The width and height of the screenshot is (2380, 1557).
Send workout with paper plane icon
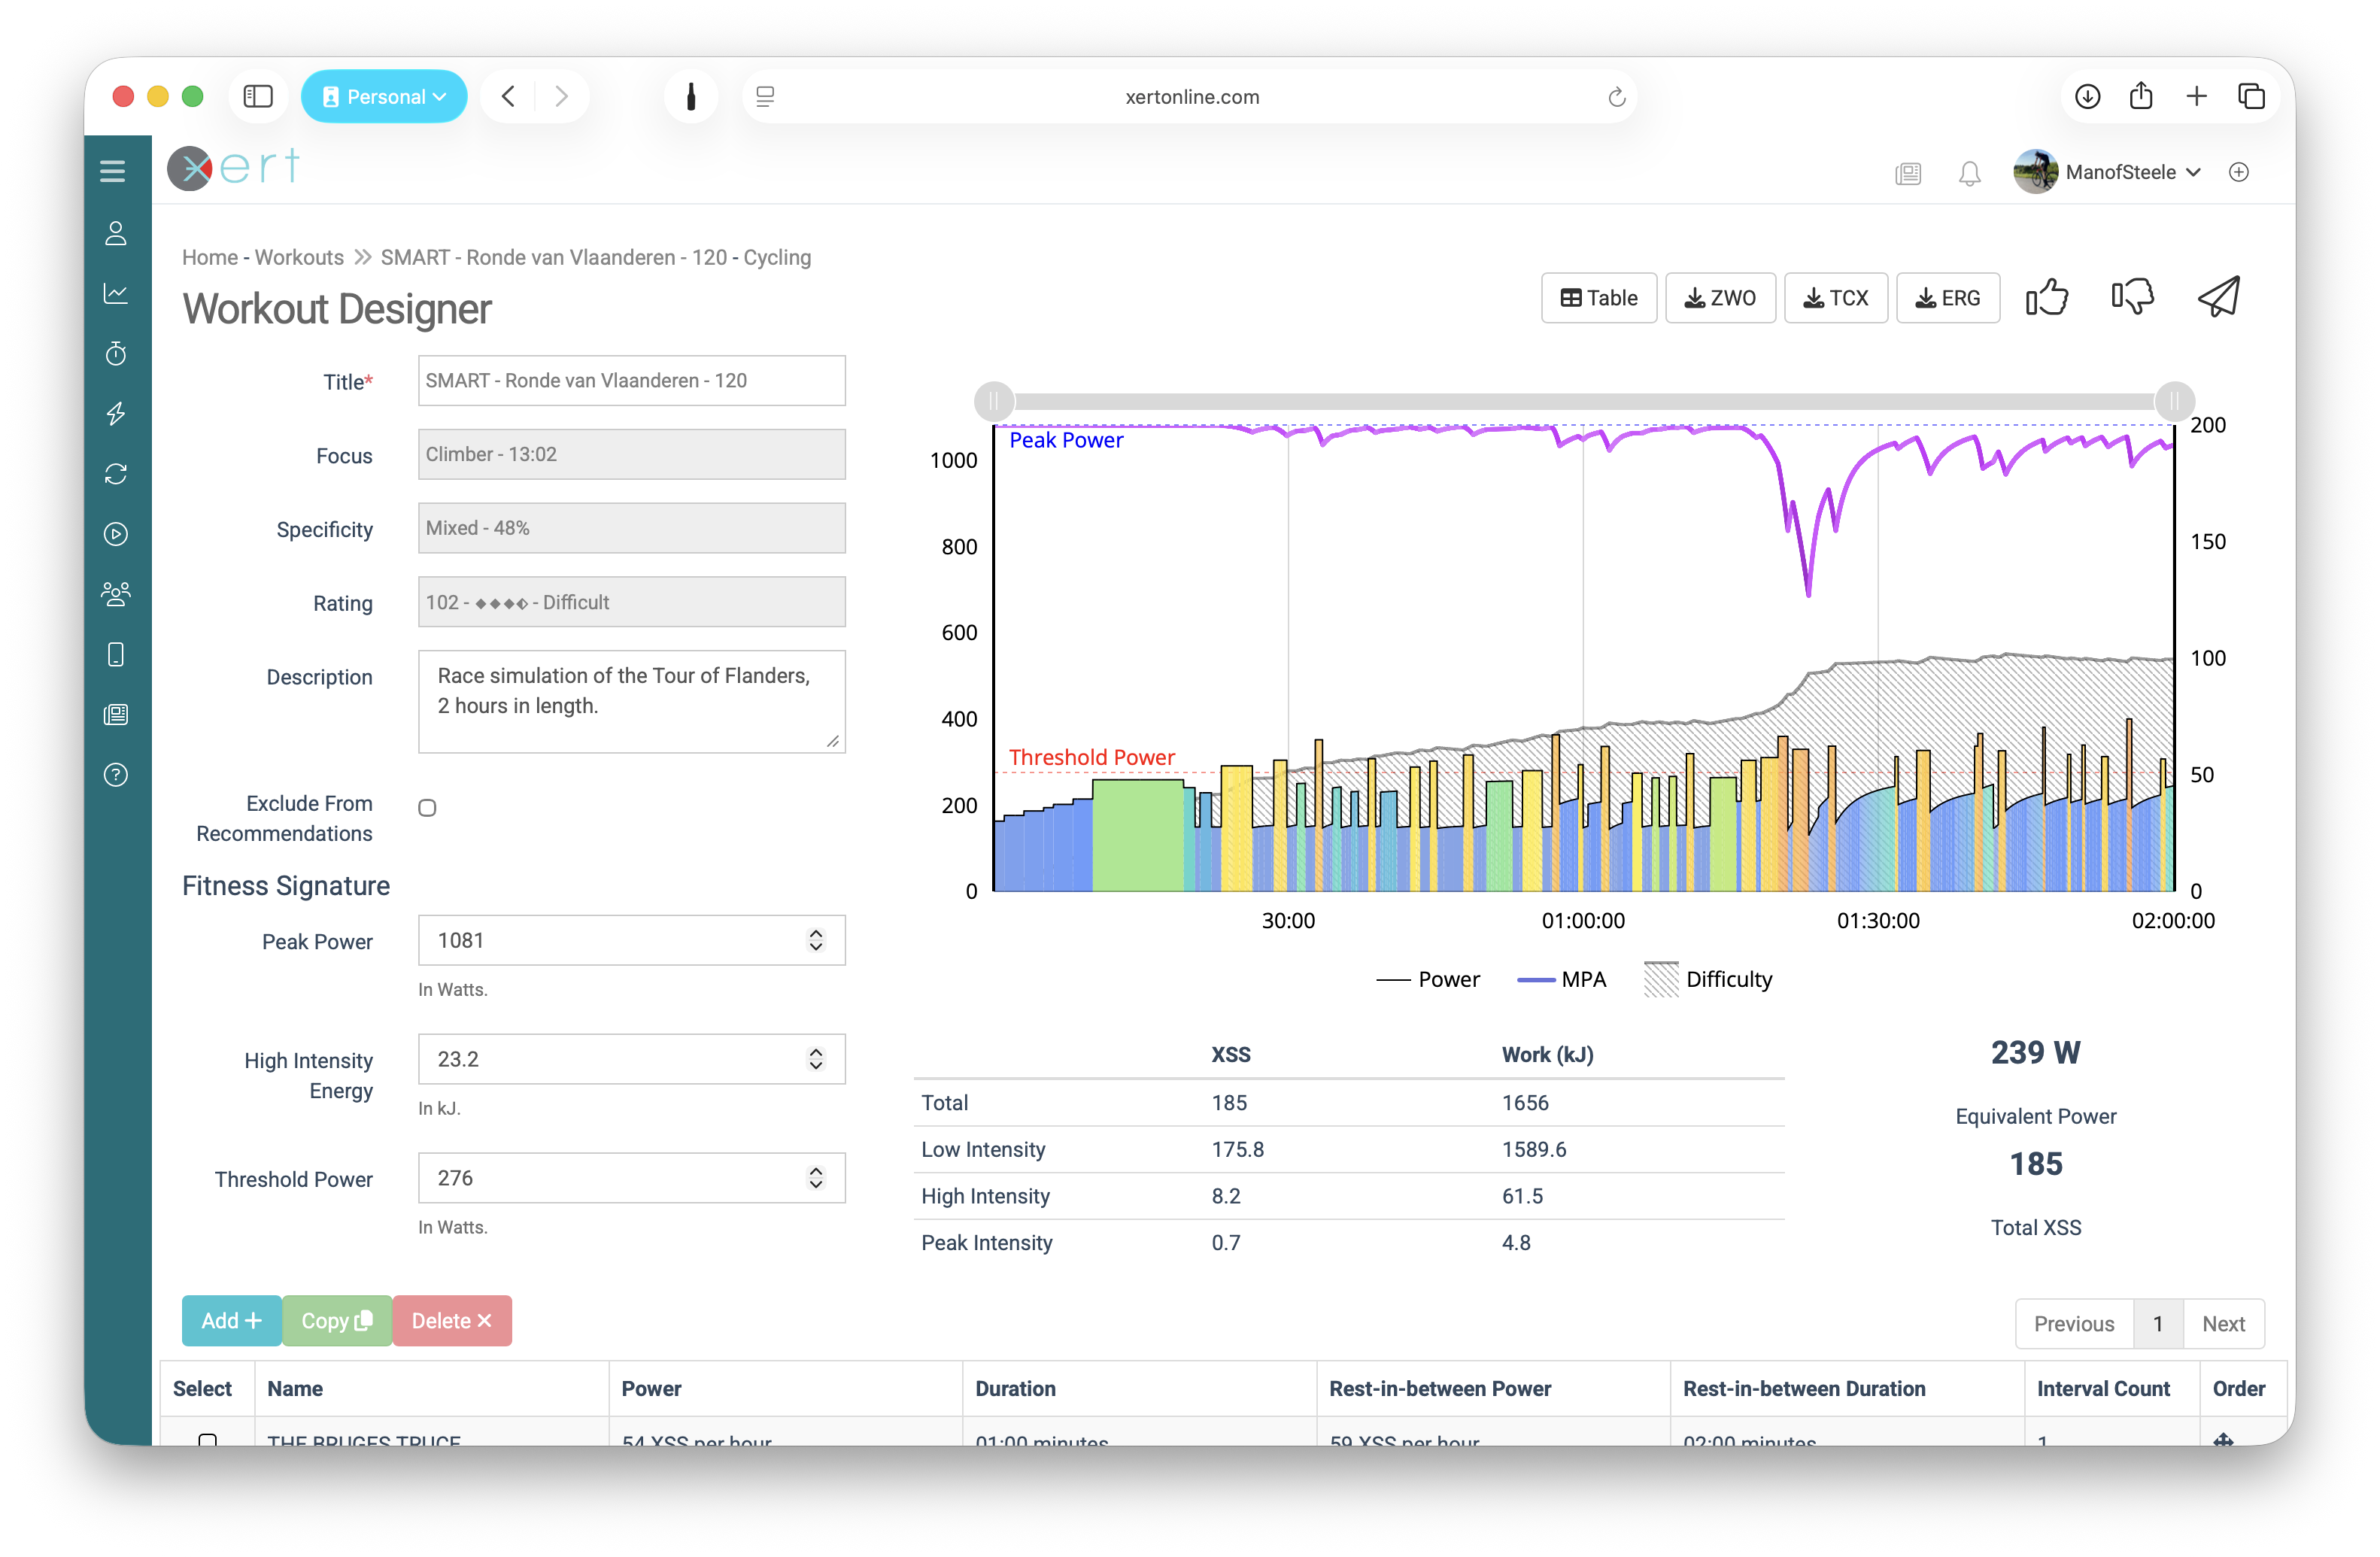(2219, 297)
